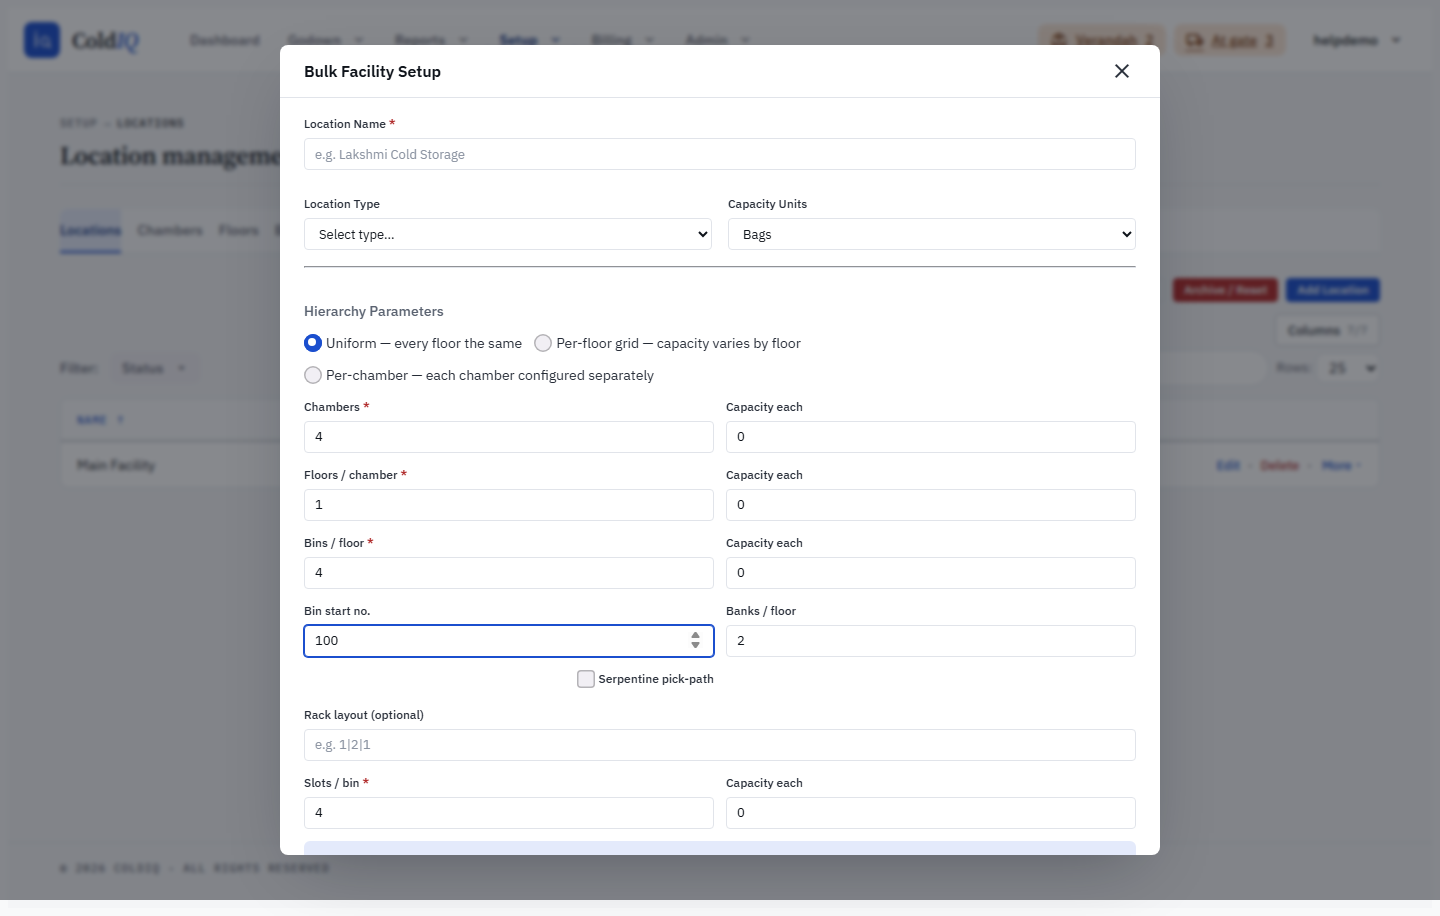Select the Per-floor grid radio option
This screenshot has width=1440, height=916.
[x=543, y=343]
